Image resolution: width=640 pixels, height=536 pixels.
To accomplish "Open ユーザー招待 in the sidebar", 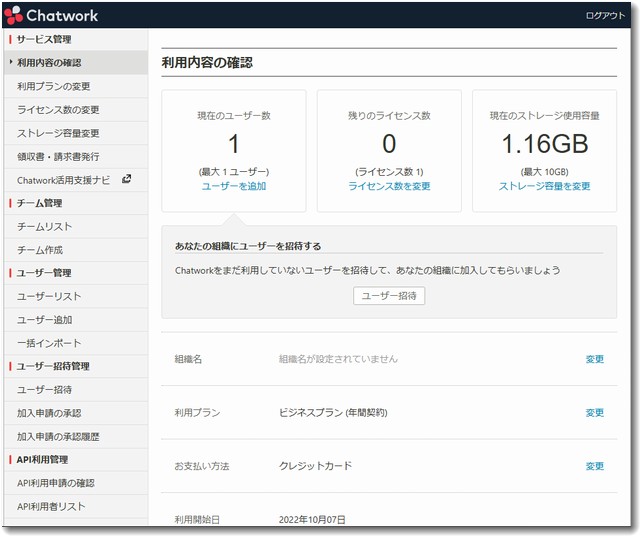I will (x=76, y=390).
